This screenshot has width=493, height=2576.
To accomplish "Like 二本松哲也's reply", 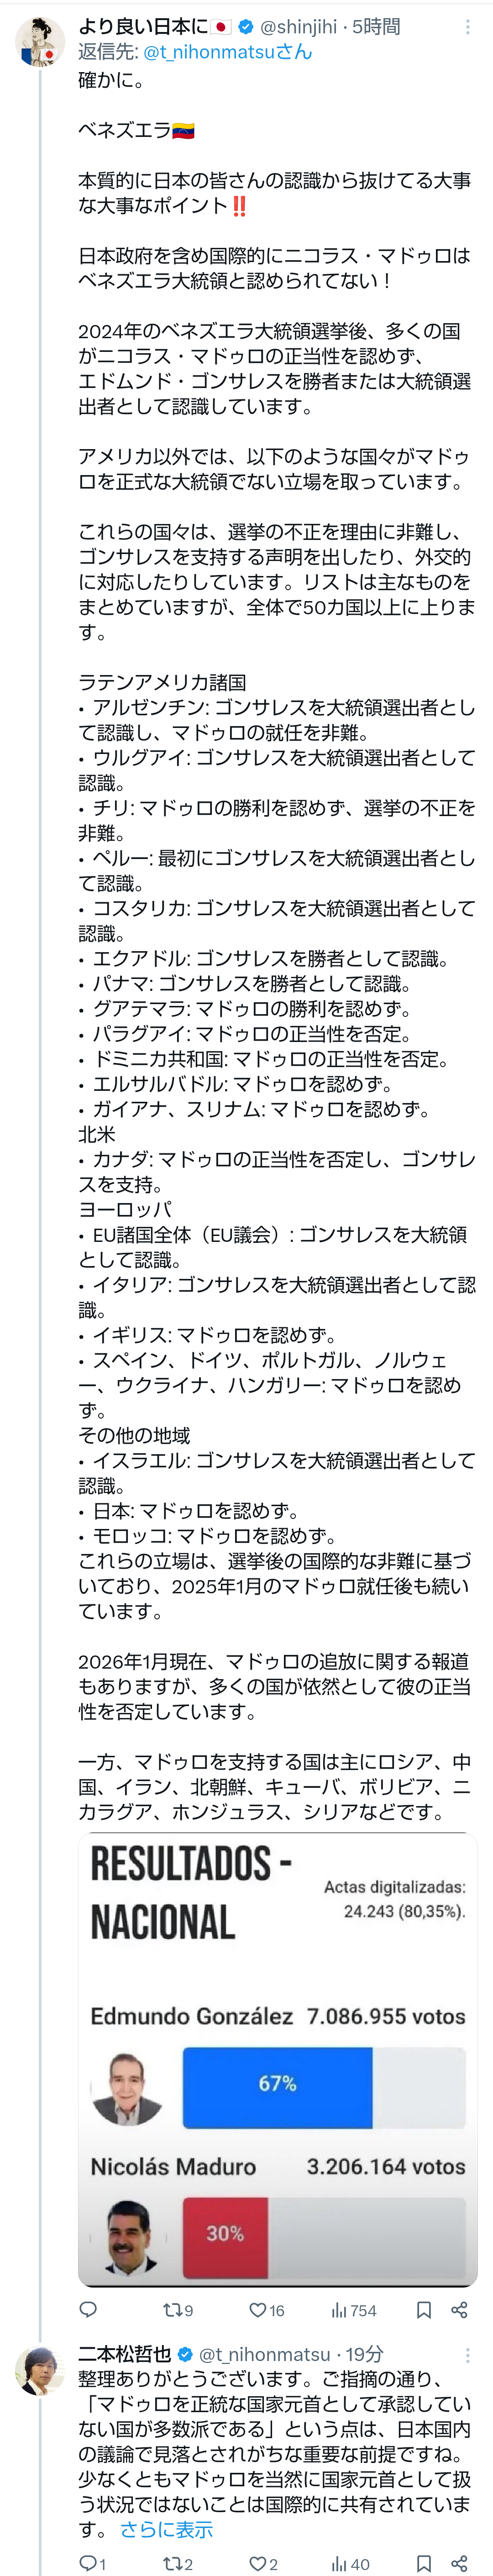I will click(x=263, y=2555).
